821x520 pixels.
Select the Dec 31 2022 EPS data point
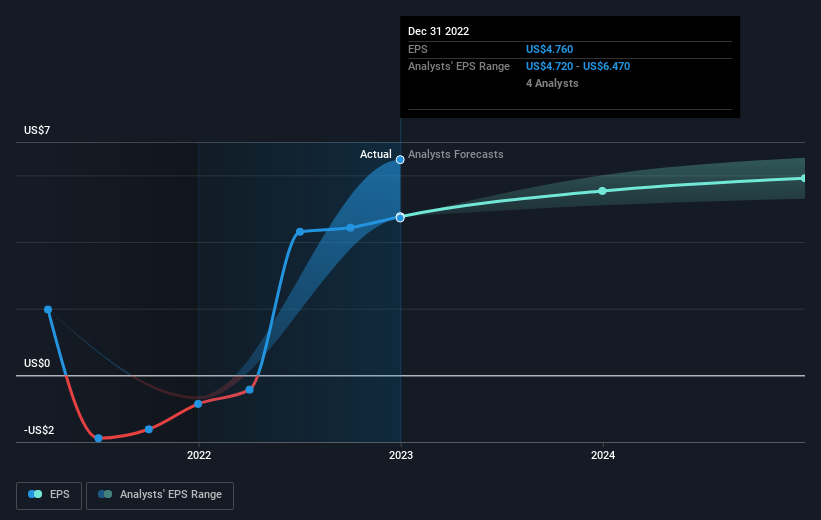click(x=400, y=217)
